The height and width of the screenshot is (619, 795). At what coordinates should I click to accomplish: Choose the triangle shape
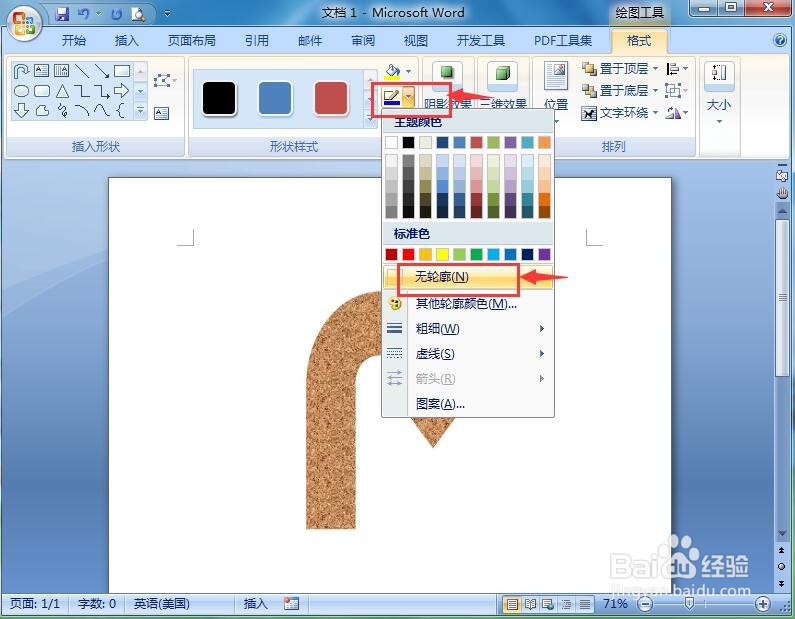click(62, 91)
